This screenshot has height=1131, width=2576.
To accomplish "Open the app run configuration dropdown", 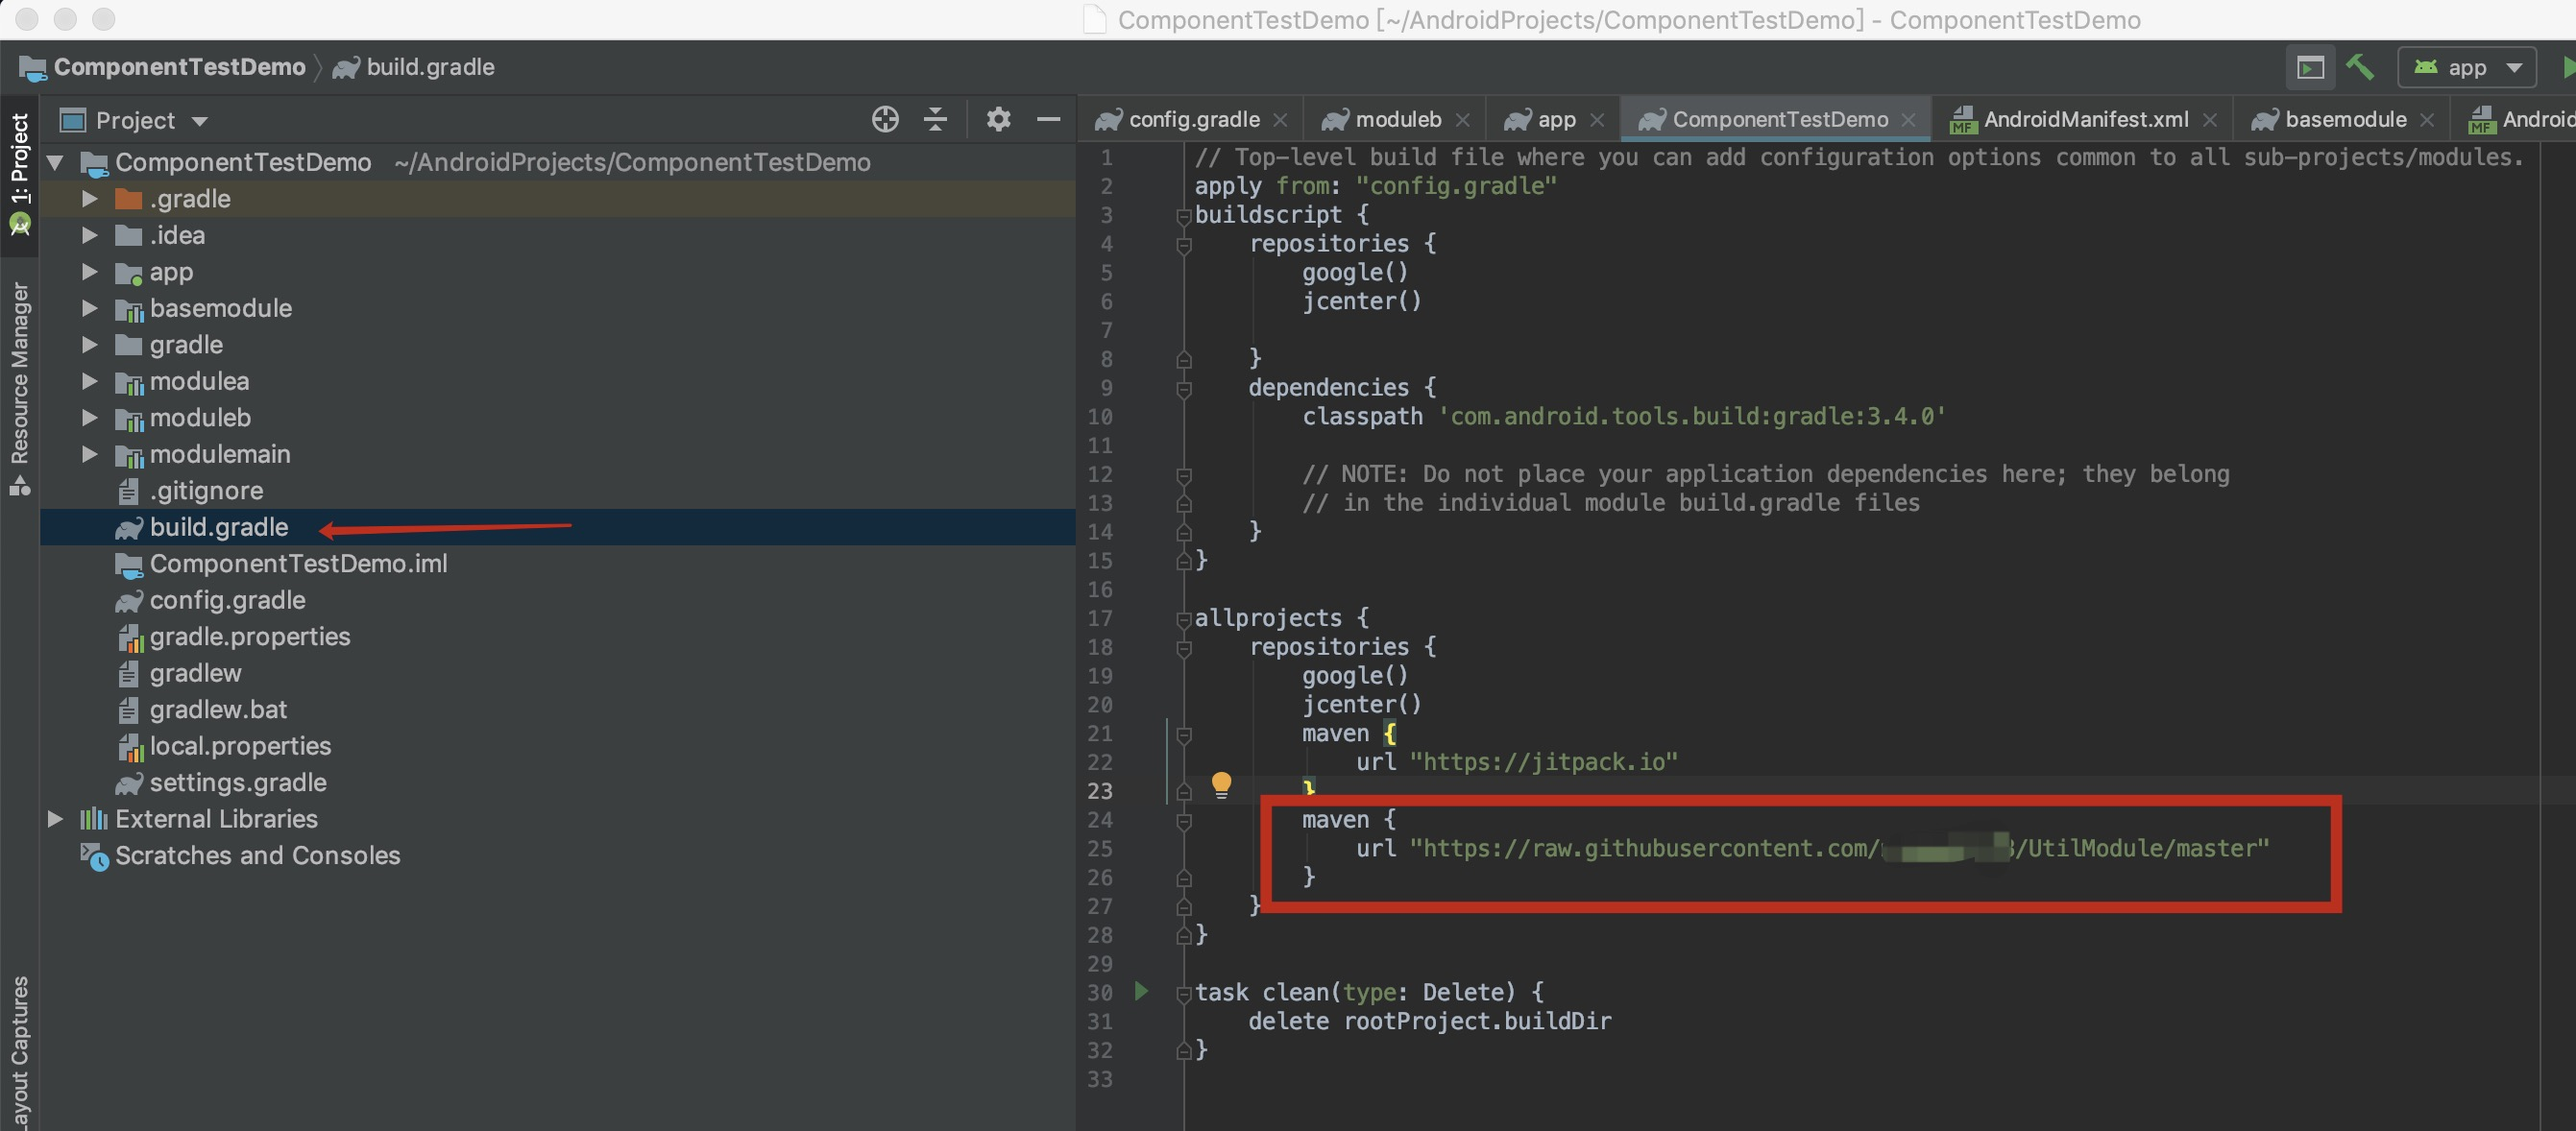I will tap(2467, 68).
